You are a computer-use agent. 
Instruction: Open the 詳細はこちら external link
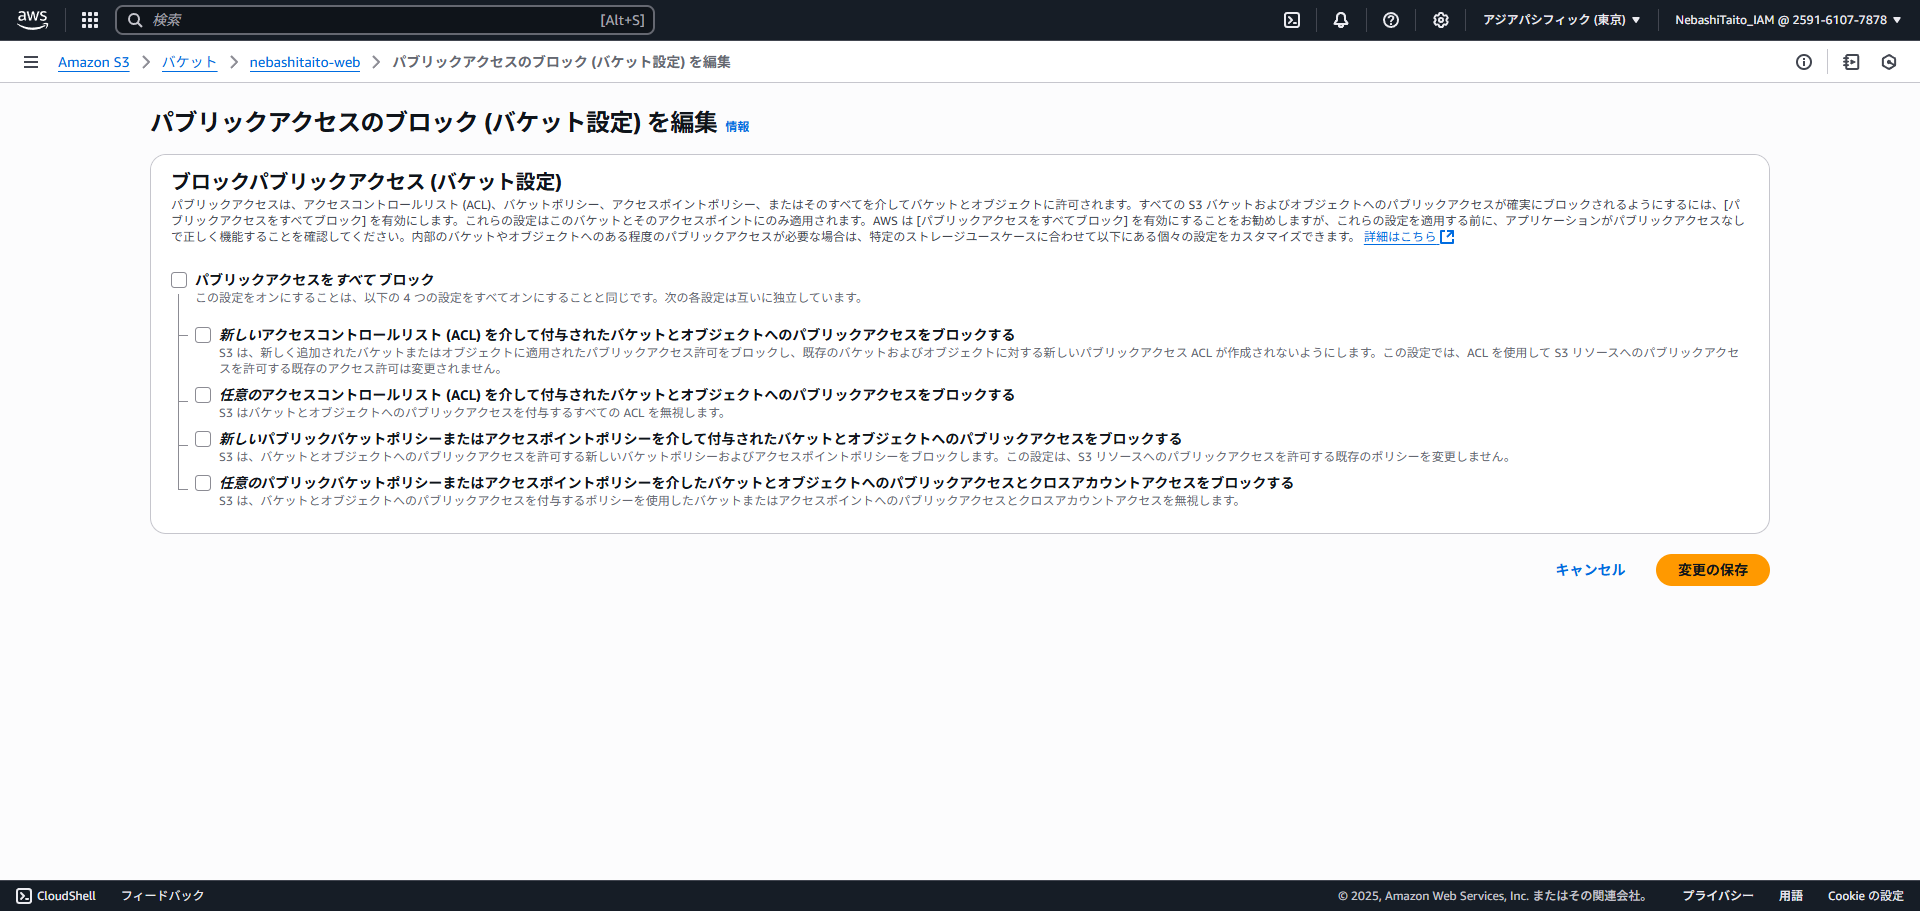[1408, 237]
